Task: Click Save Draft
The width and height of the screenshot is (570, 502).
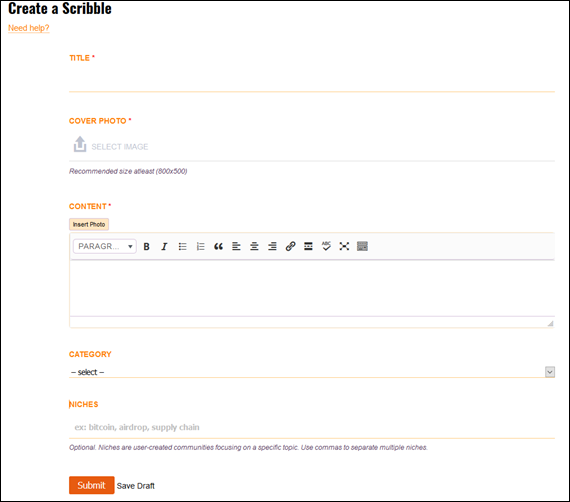Action: pos(136,486)
